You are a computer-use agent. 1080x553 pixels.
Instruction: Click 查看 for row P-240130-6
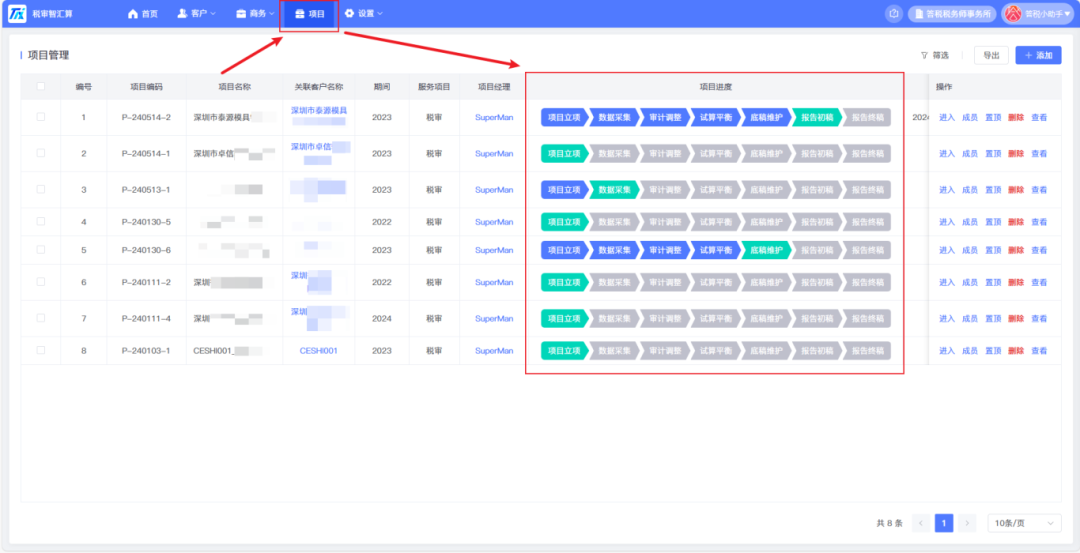pos(1039,250)
